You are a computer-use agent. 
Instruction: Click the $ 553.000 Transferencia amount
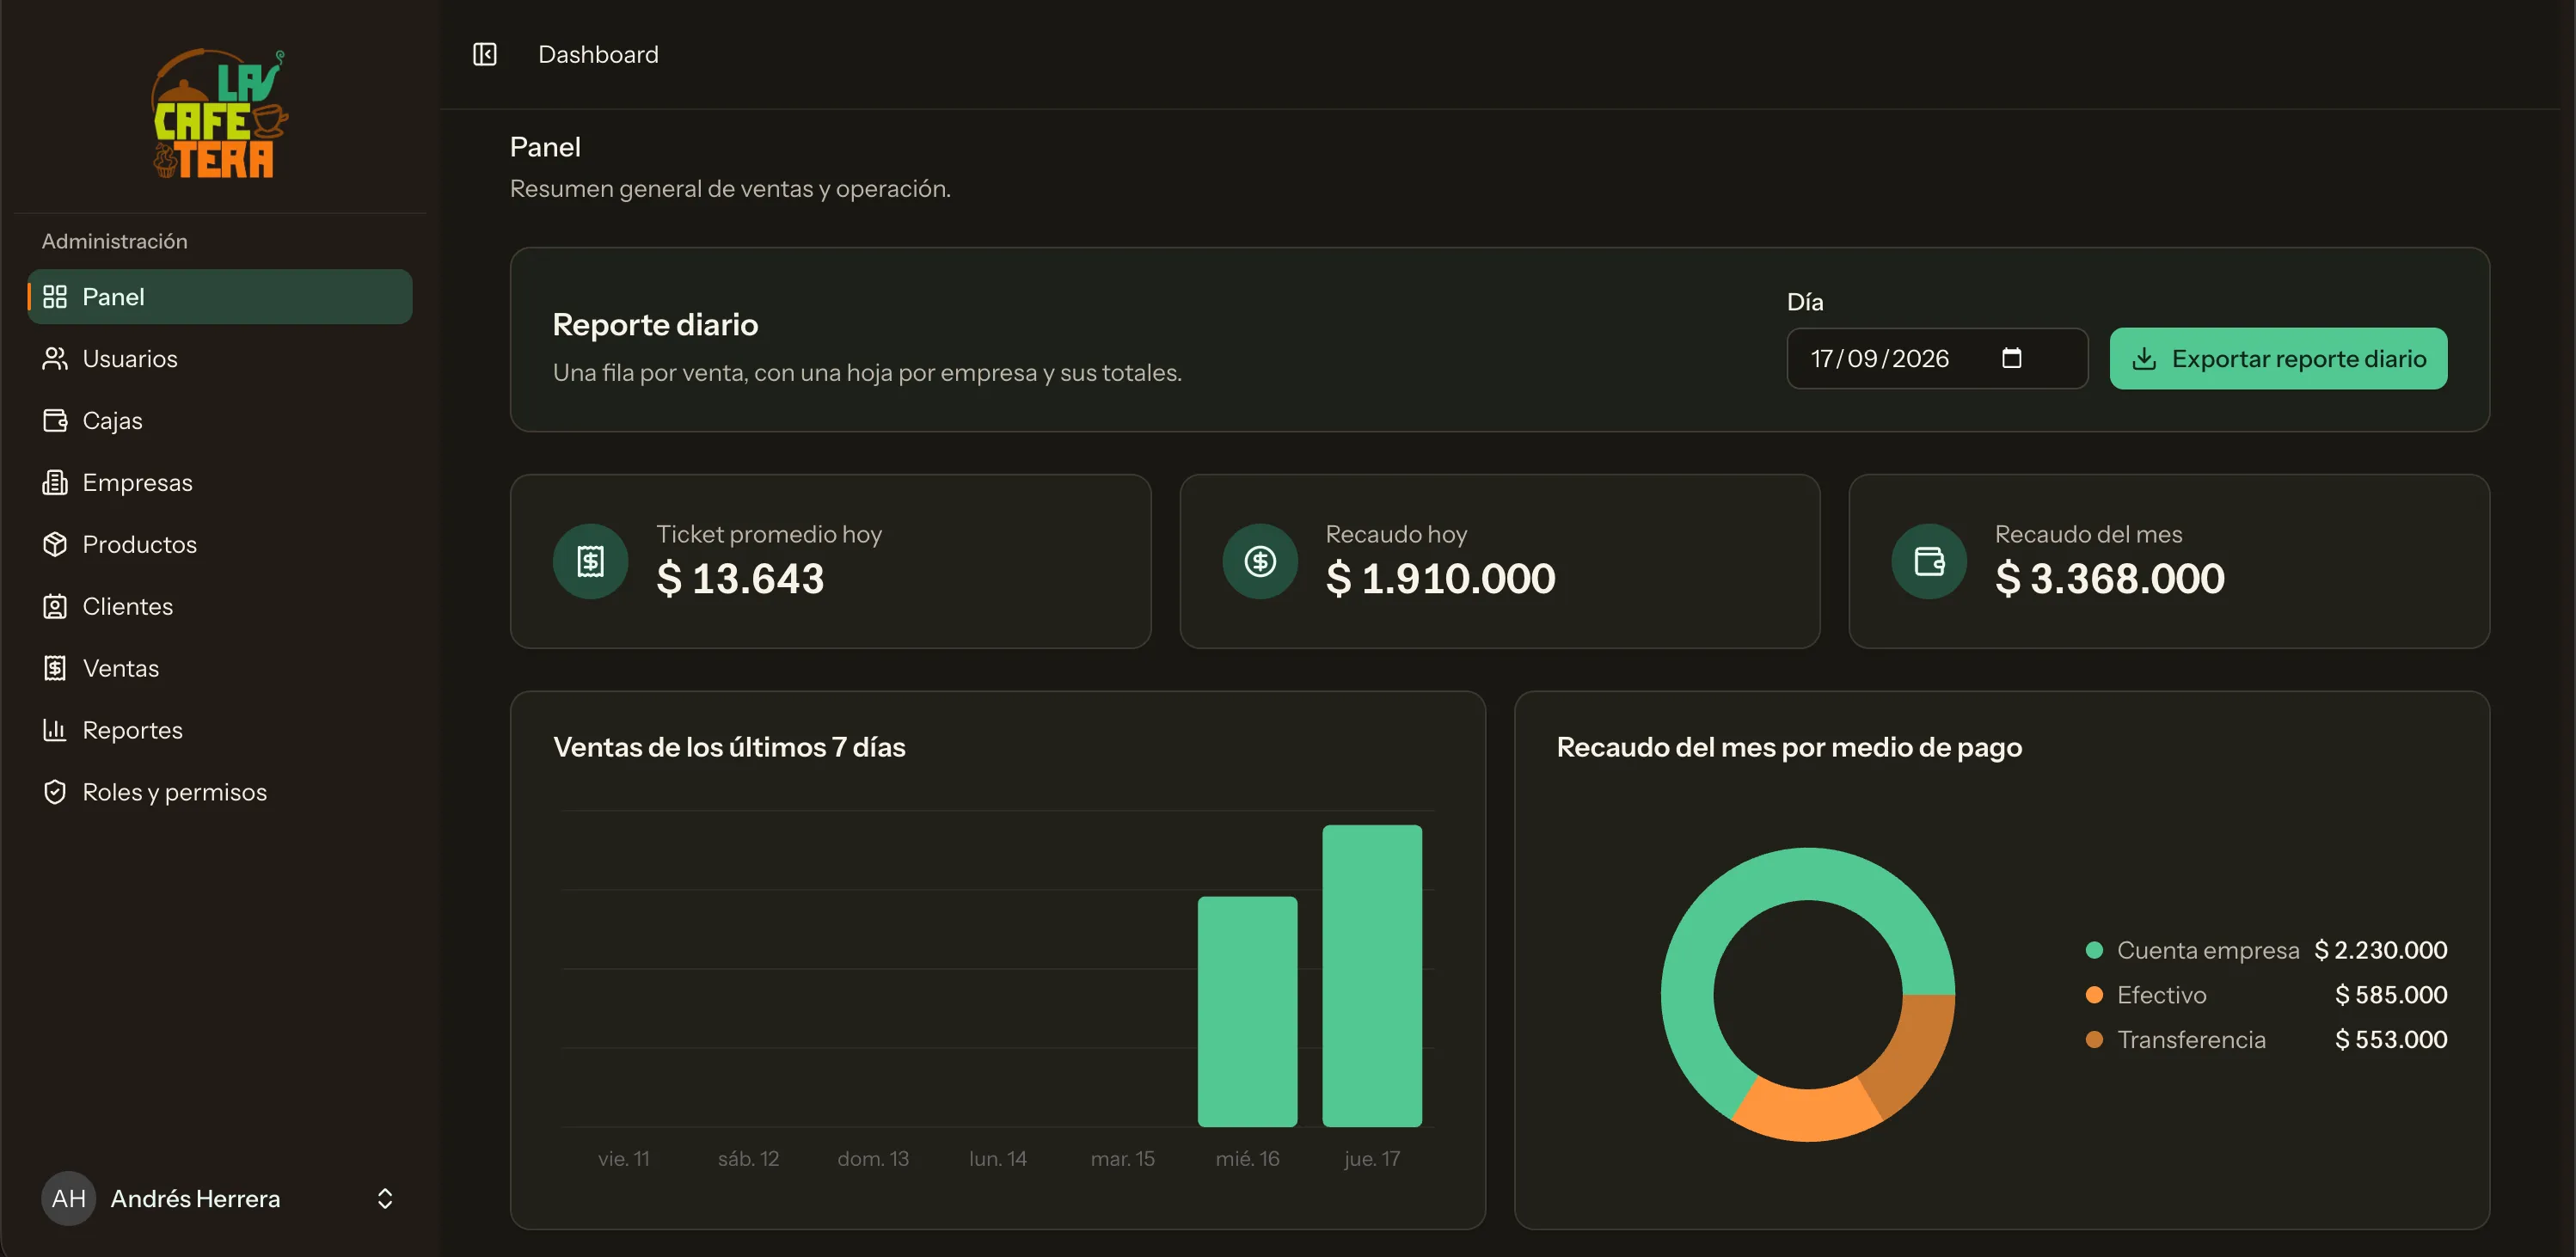2391,1039
